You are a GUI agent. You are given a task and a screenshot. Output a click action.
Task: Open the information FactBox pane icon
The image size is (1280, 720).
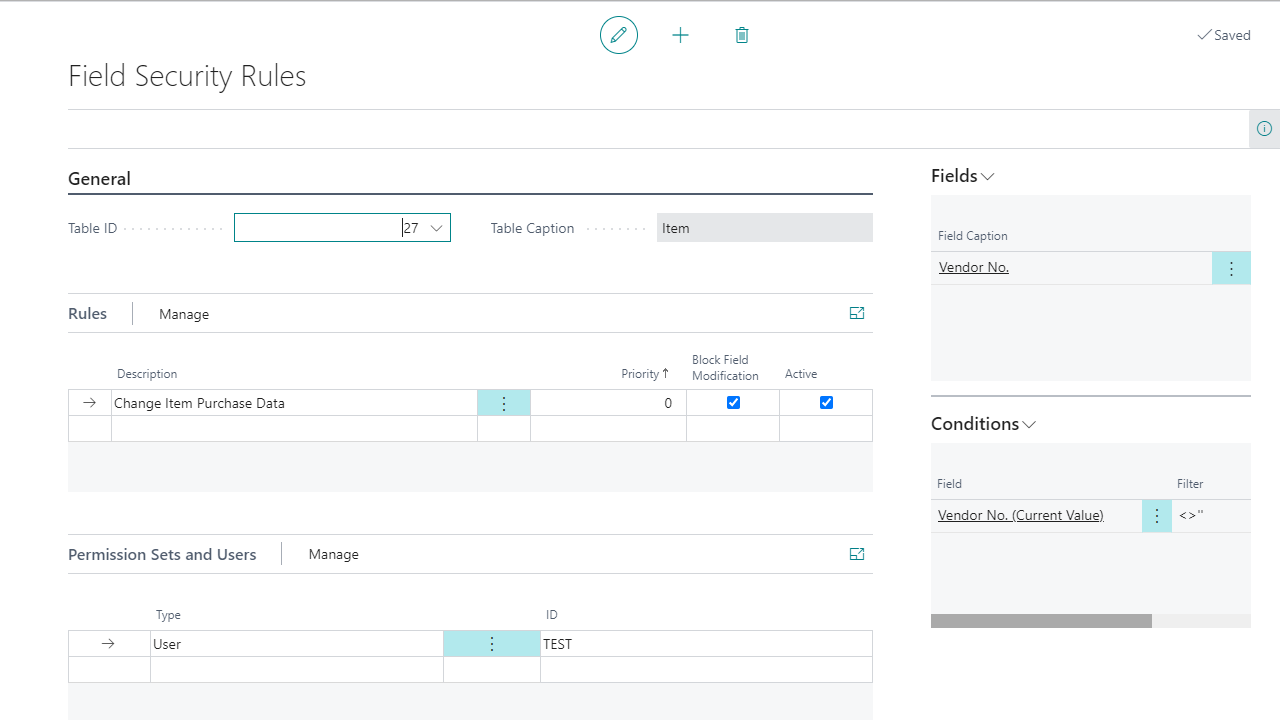tap(1264, 129)
